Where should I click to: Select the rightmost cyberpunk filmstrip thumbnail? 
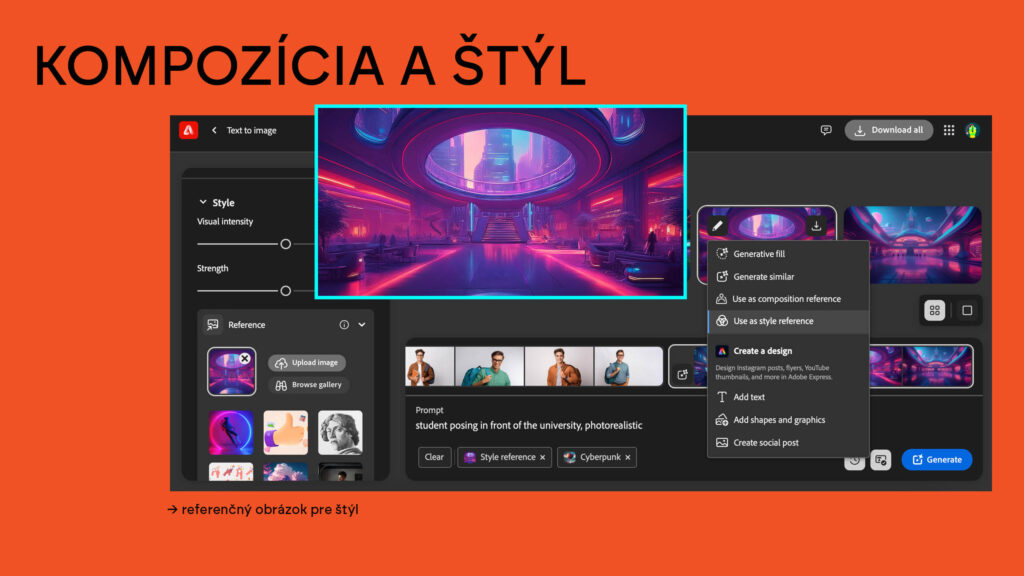(x=937, y=366)
